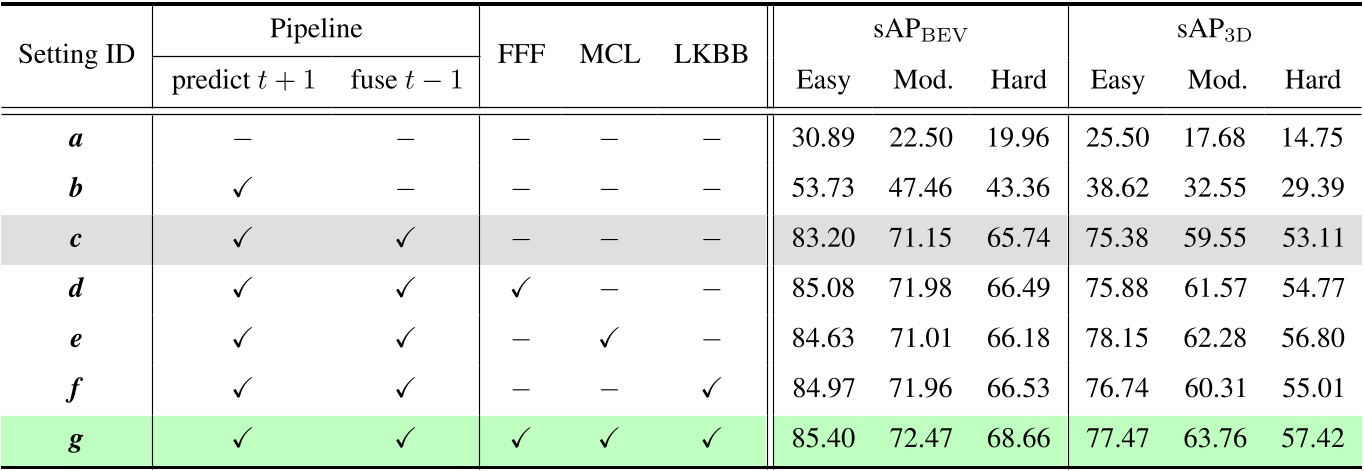Click the LKBB checkmark in row f

coord(711,390)
